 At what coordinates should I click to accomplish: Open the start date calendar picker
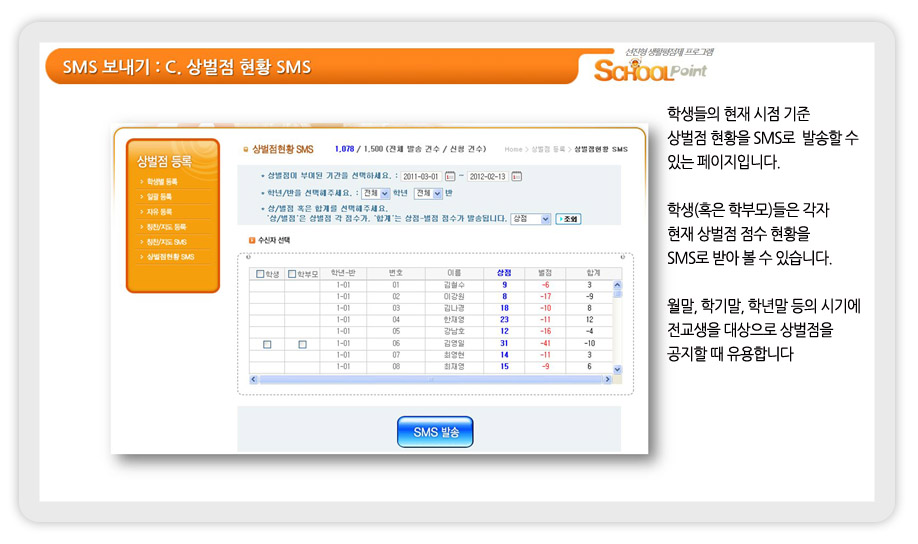point(450,176)
